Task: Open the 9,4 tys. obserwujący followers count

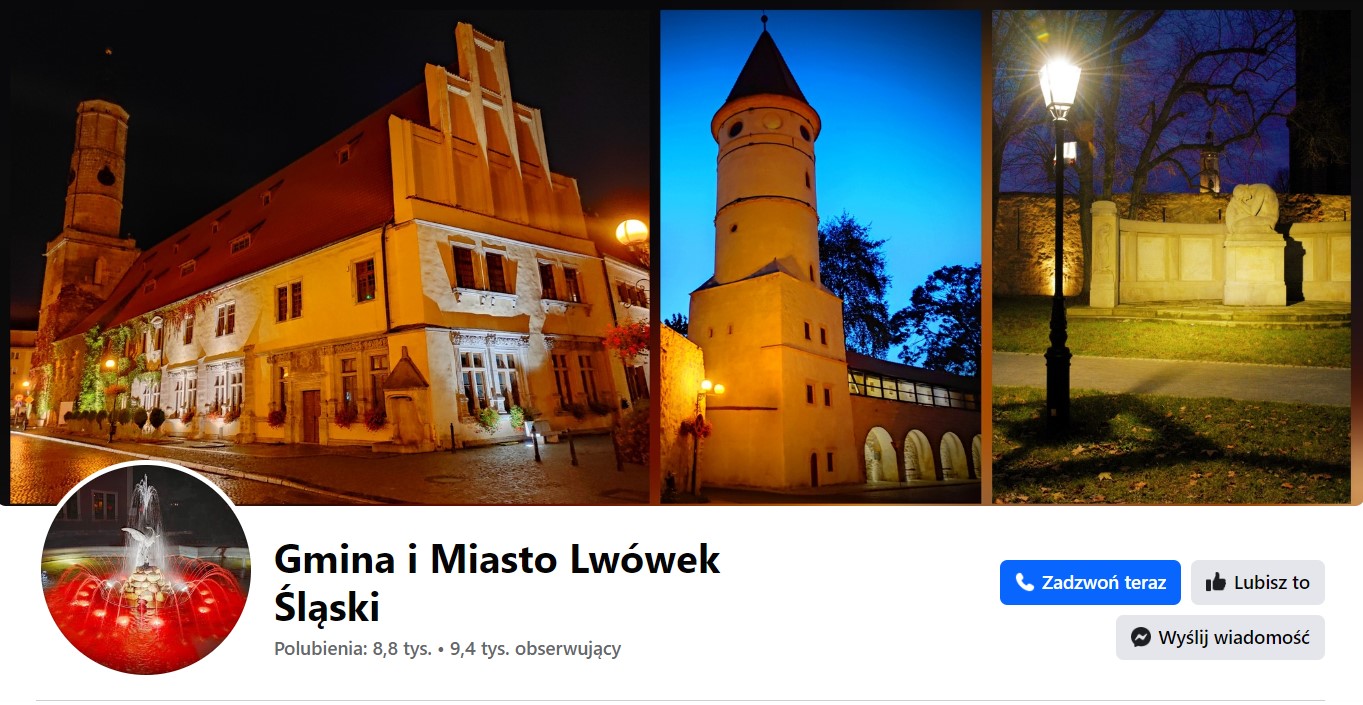Action: click(535, 648)
